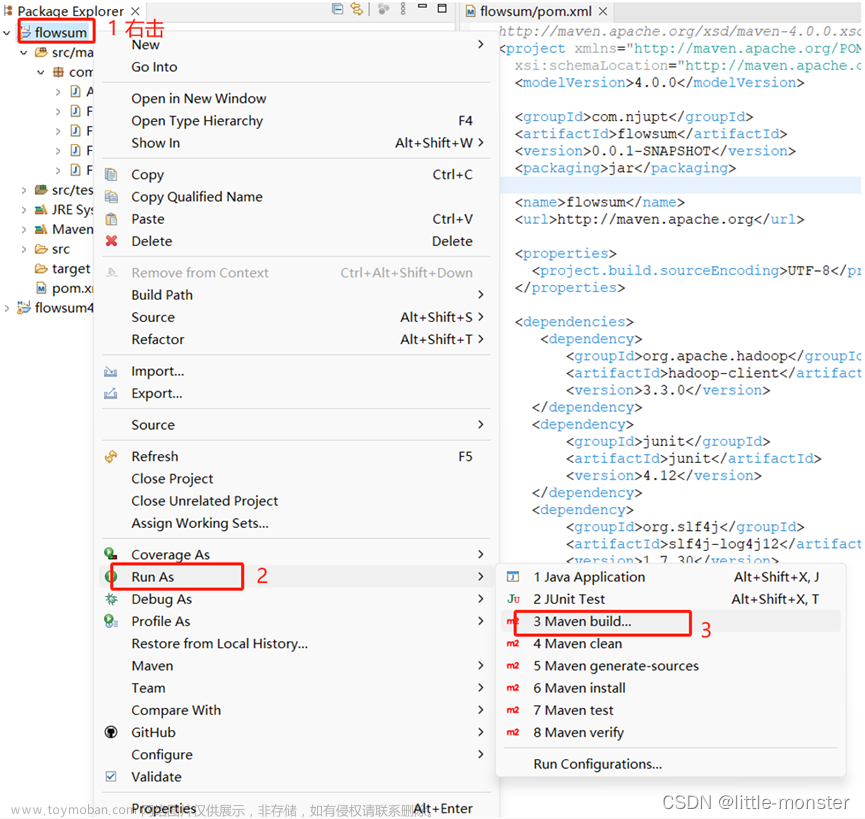Collapse the src/main source folder arrow
Image resolution: width=865 pixels, height=819 pixels.
point(24,53)
